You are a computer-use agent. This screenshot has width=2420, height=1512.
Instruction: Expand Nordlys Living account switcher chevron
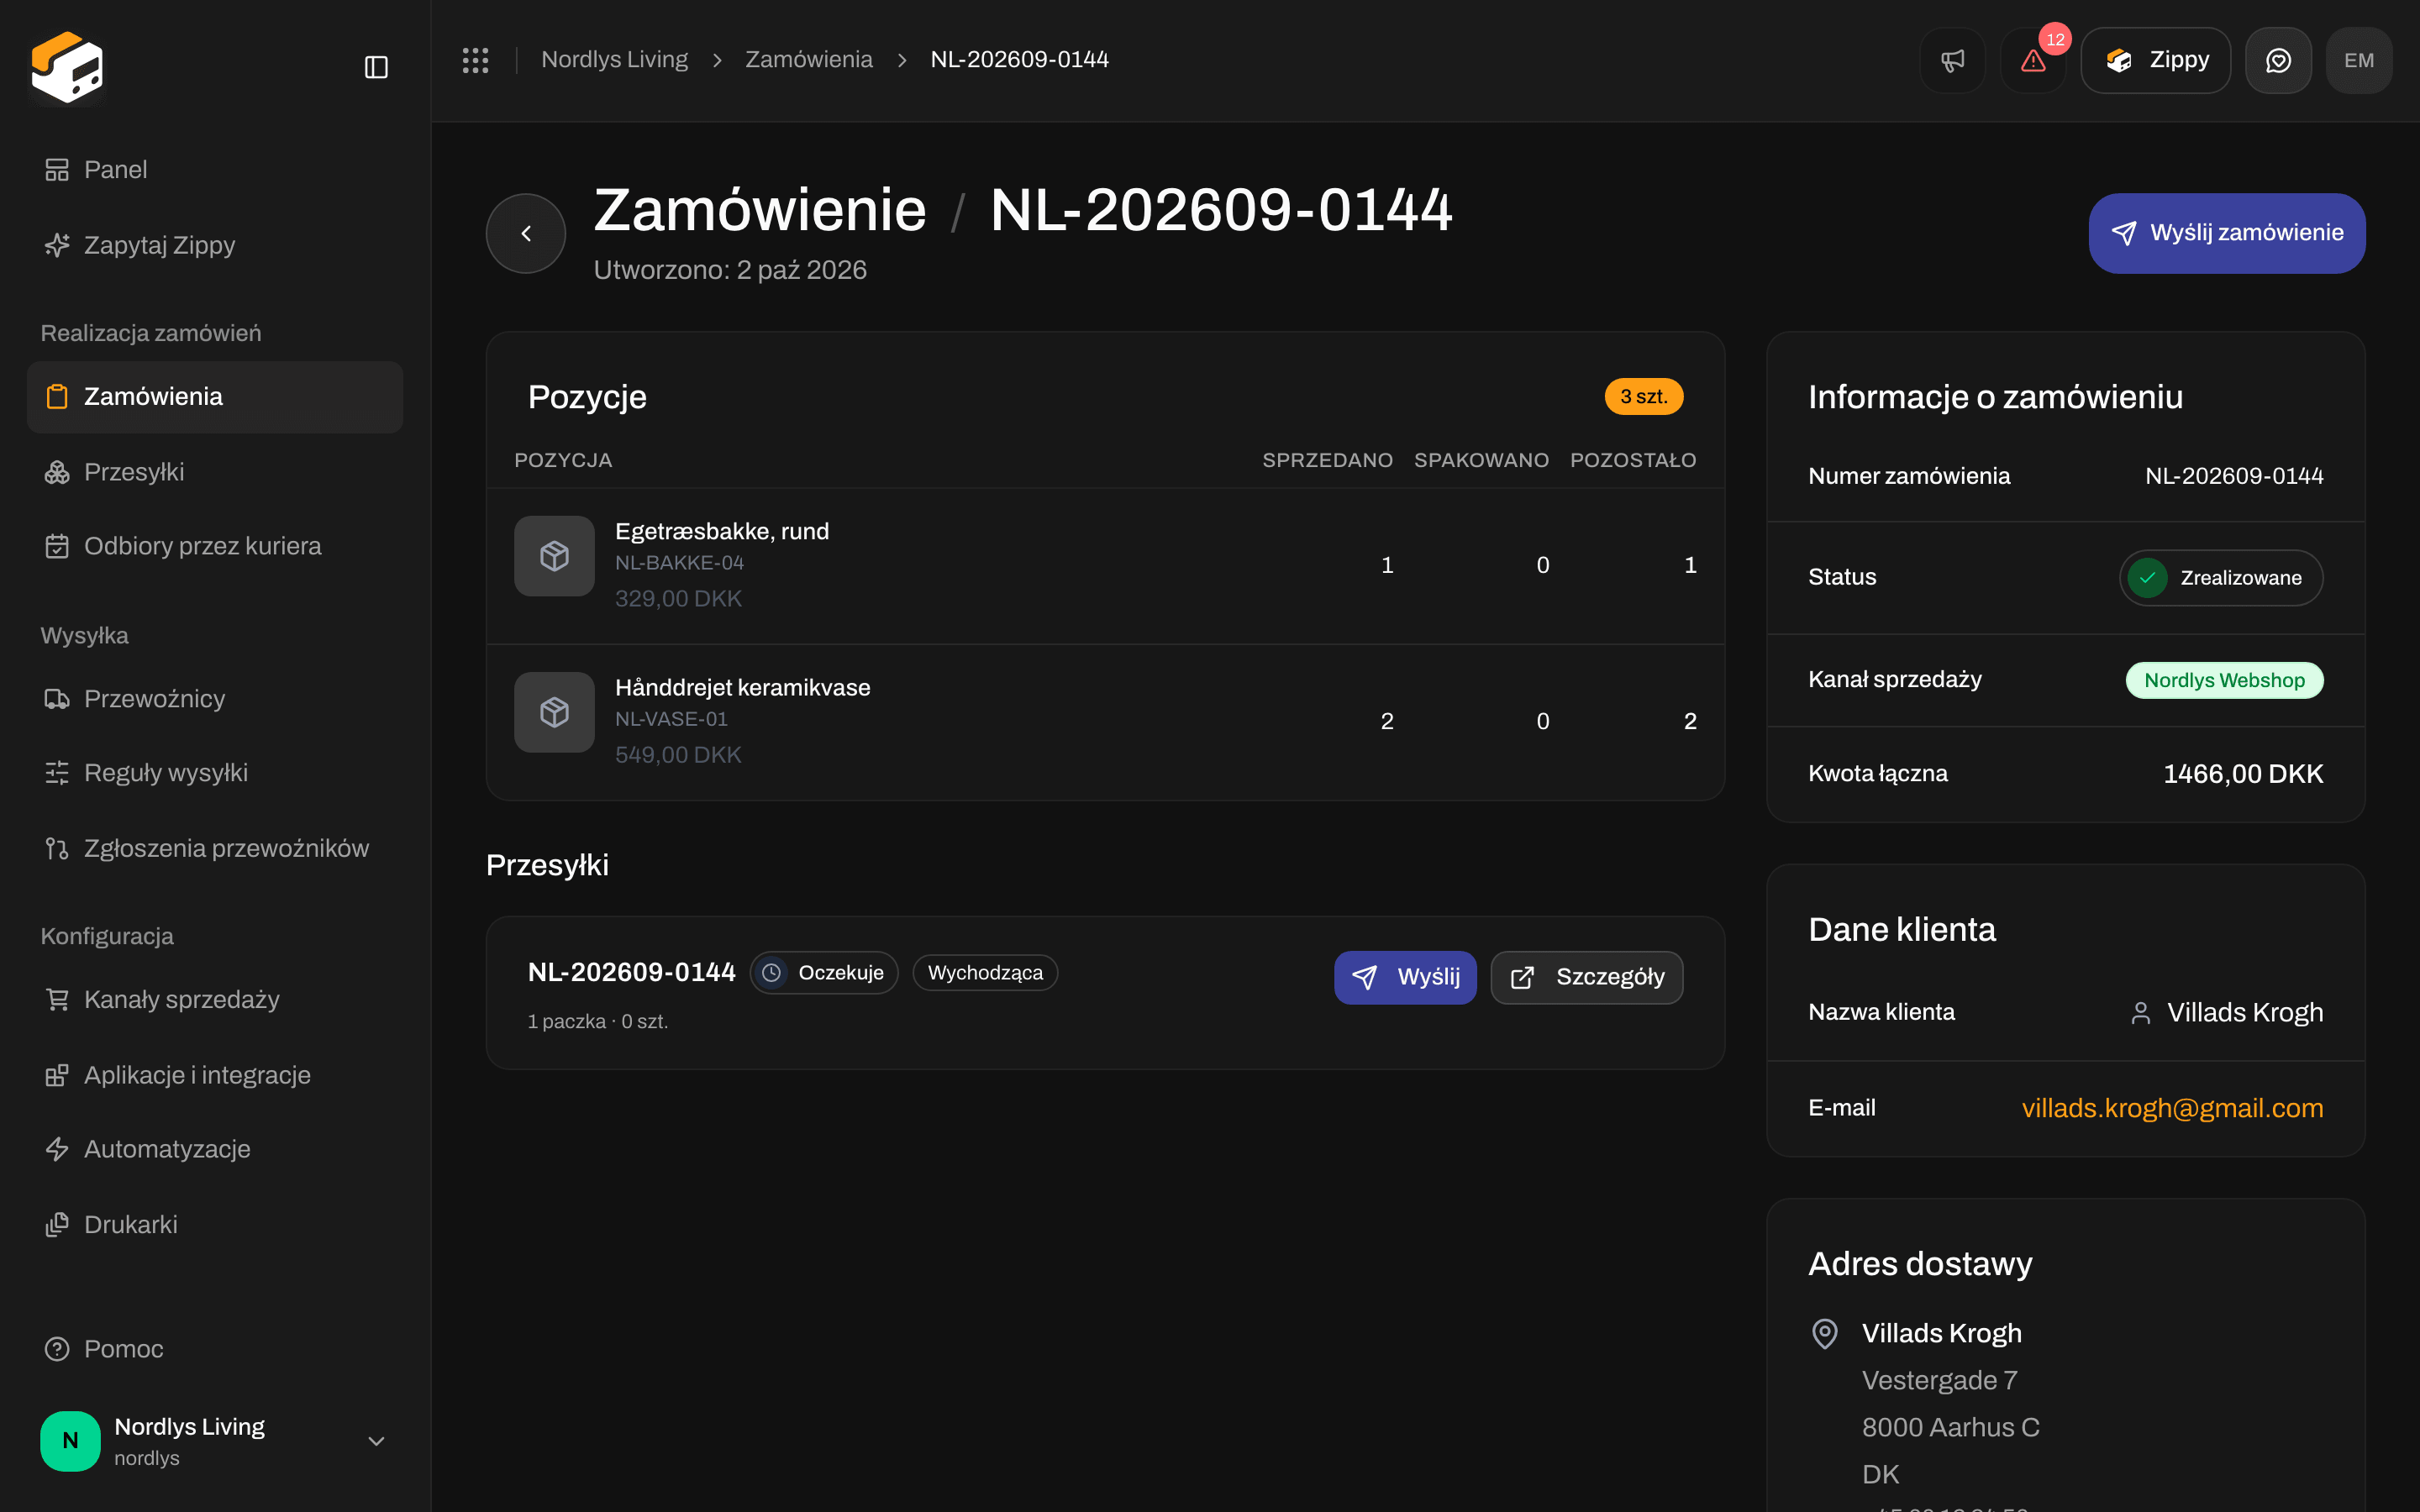376,1441
